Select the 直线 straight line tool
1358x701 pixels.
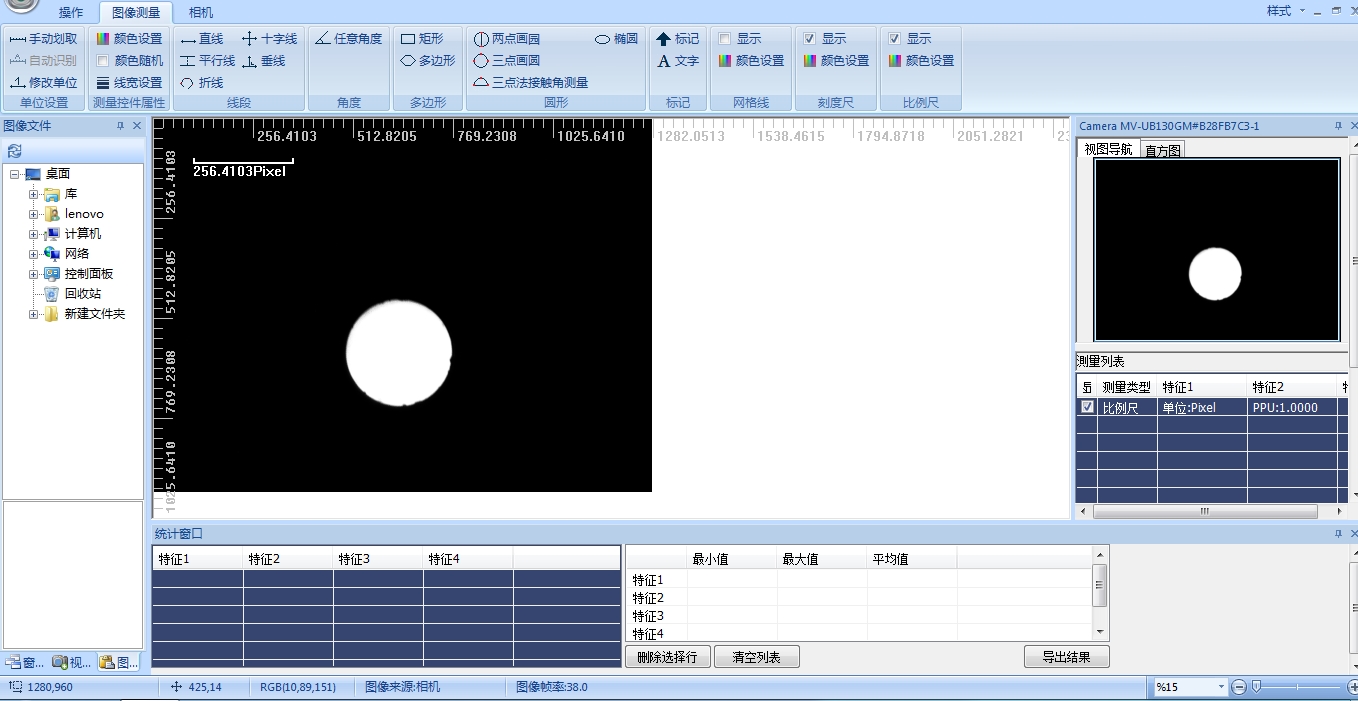(x=202, y=39)
